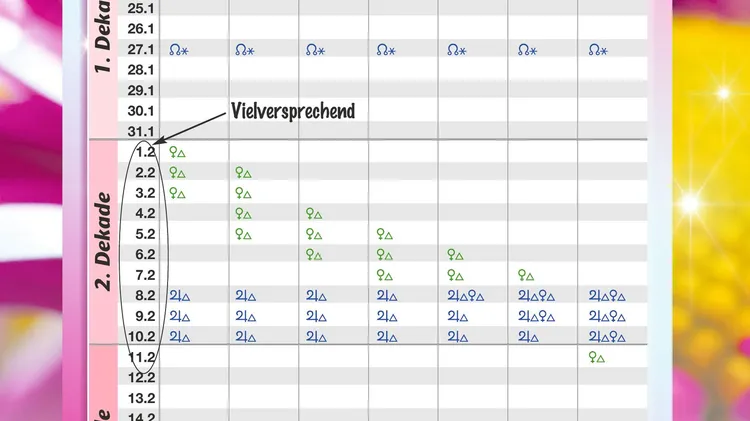
Task: Click the Venus trine symbol in row 1.2
Action: (177, 153)
